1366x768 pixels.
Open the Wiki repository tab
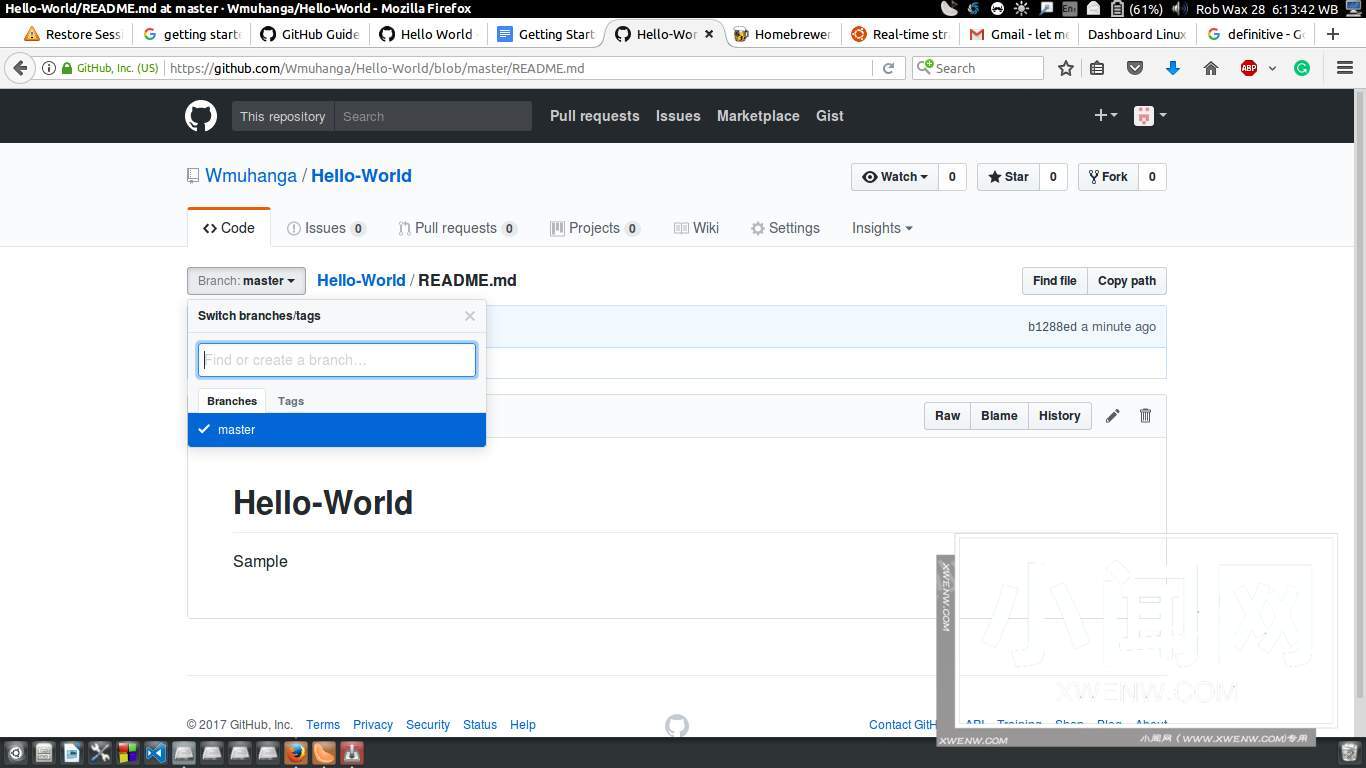click(x=696, y=228)
